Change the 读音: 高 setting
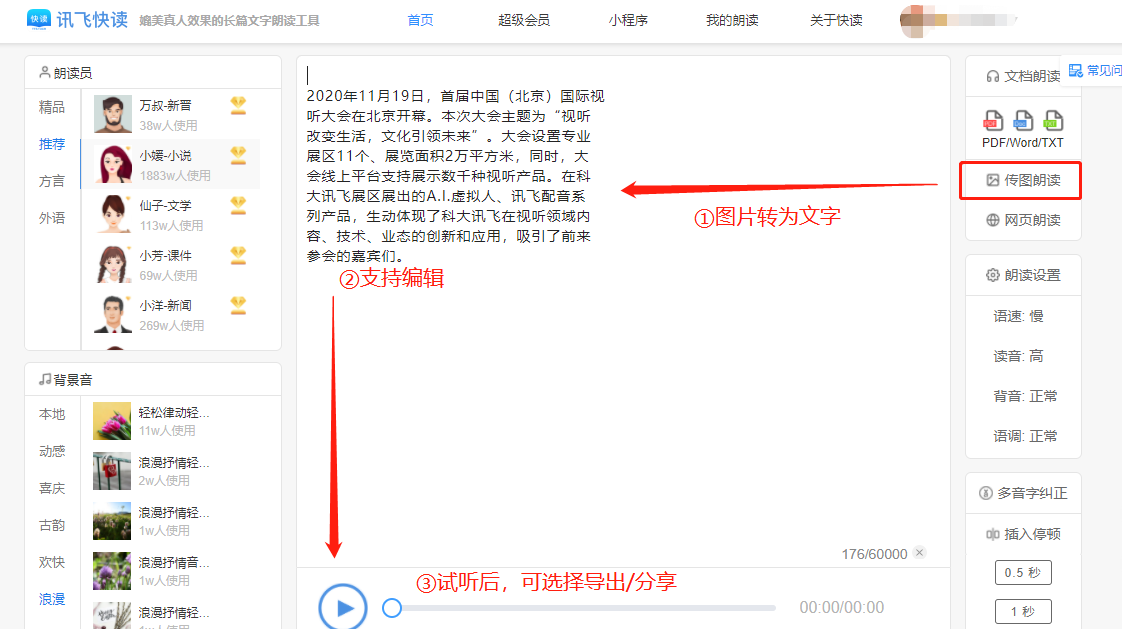This screenshot has height=629, width=1122. tap(1018, 356)
